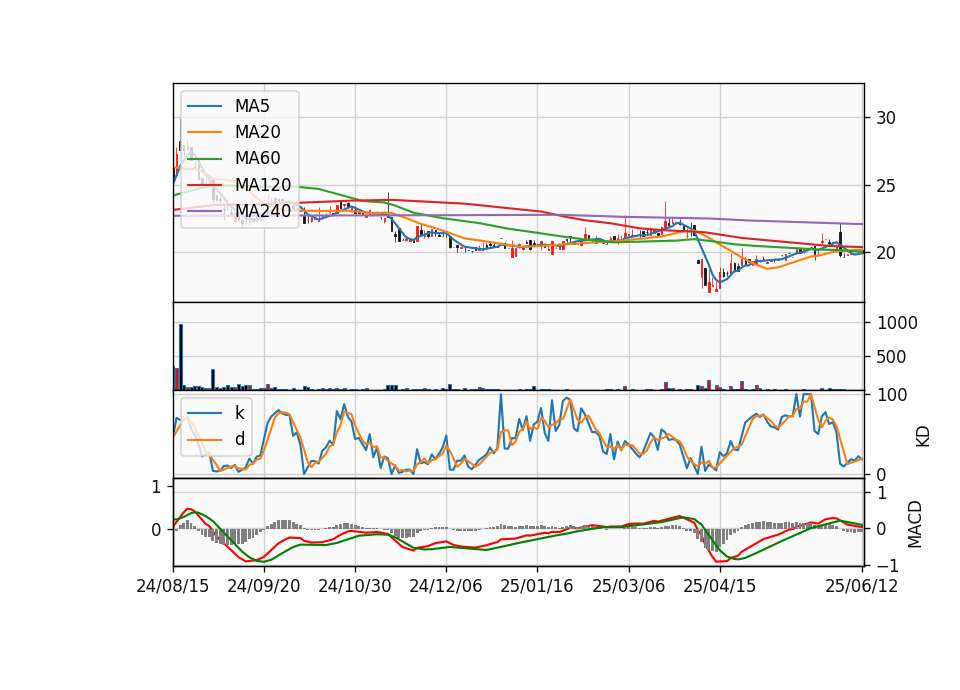Click the 25/01/16 date label
Image resolution: width=960 pixels, height=690 pixels.
[x=537, y=586]
